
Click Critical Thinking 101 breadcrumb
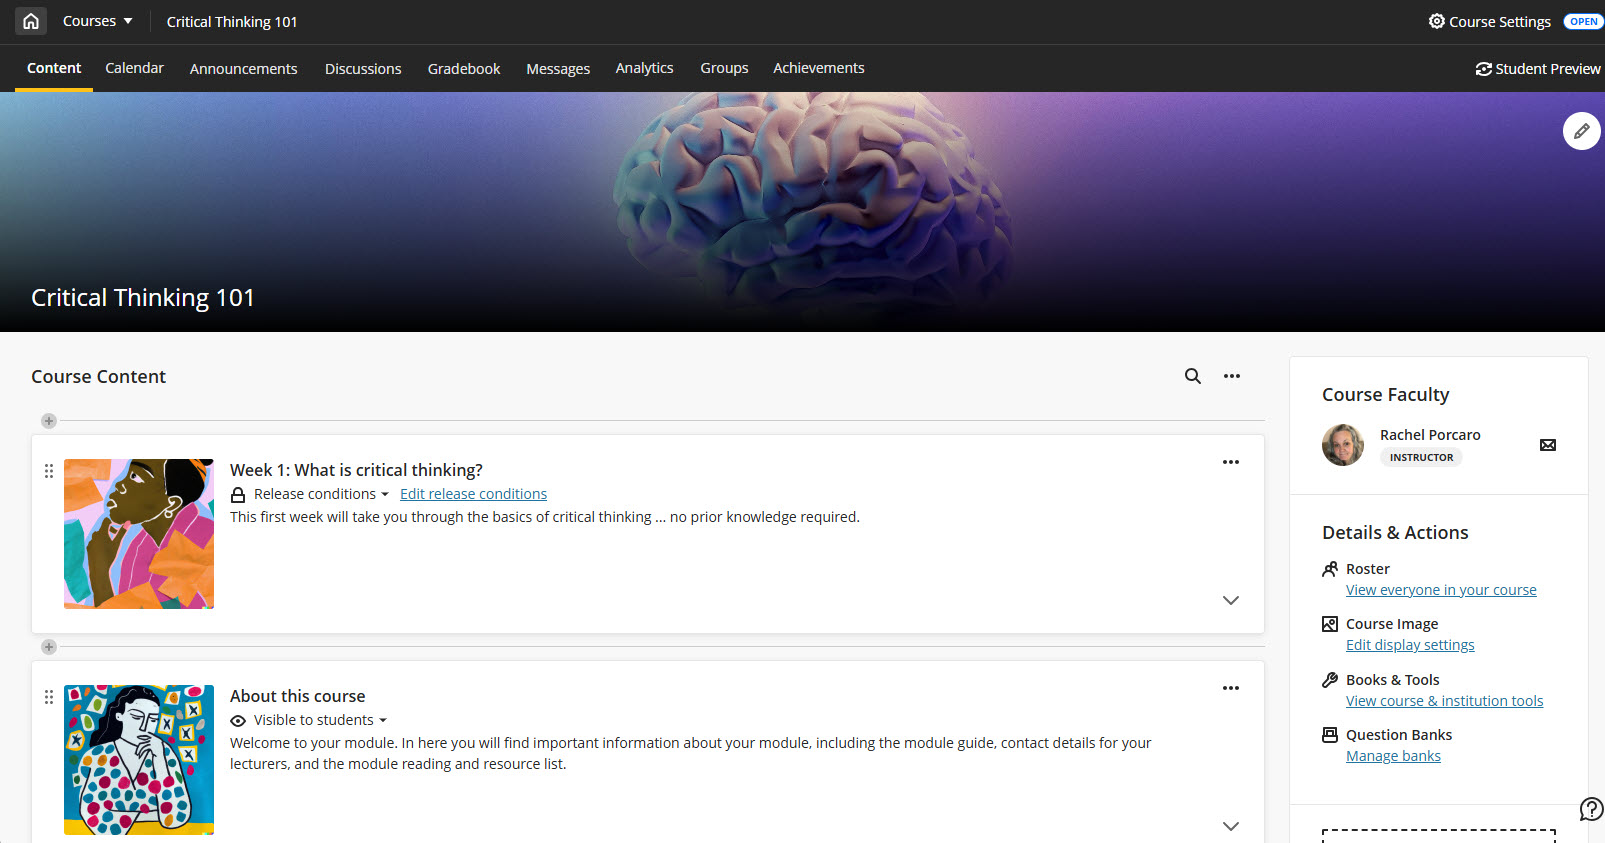[x=232, y=22]
